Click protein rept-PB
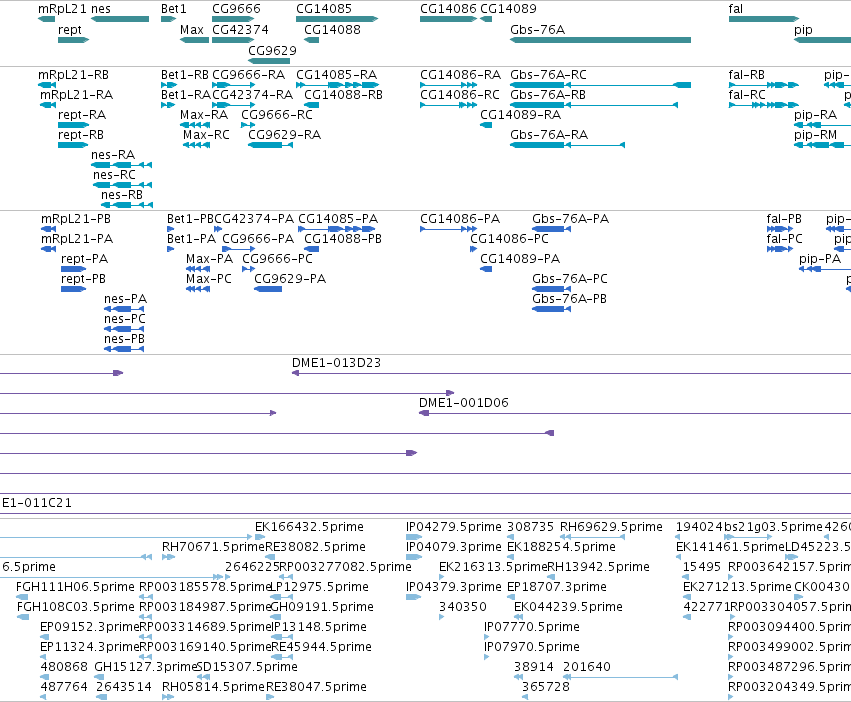 pos(83,279)
